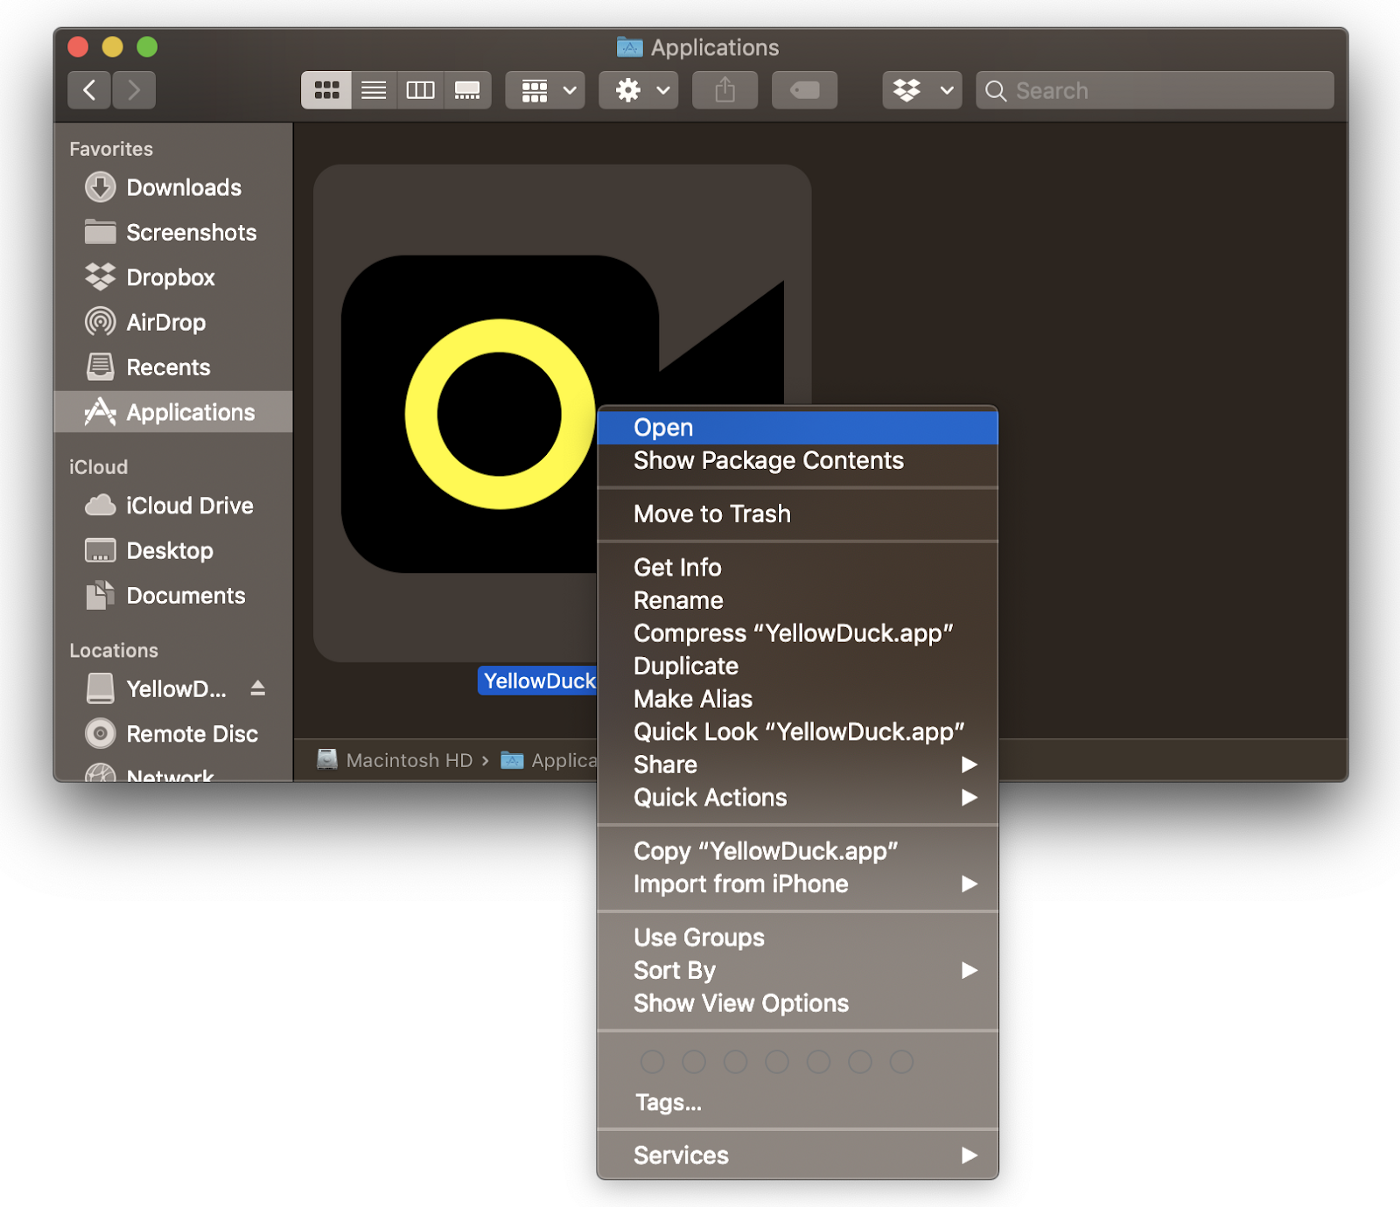Switch to icon view
This screenshot has width=1400, height=1207.
(x=326, y=90)
